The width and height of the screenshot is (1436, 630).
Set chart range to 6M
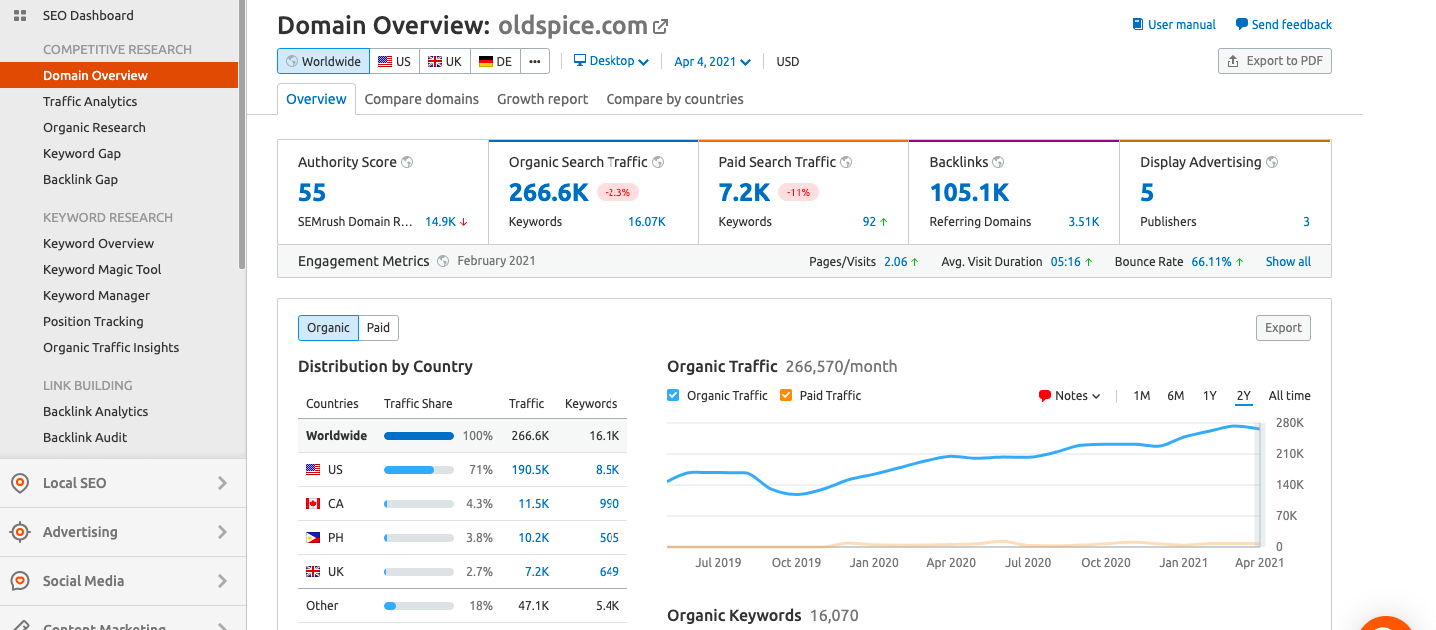pos(1176,396)
